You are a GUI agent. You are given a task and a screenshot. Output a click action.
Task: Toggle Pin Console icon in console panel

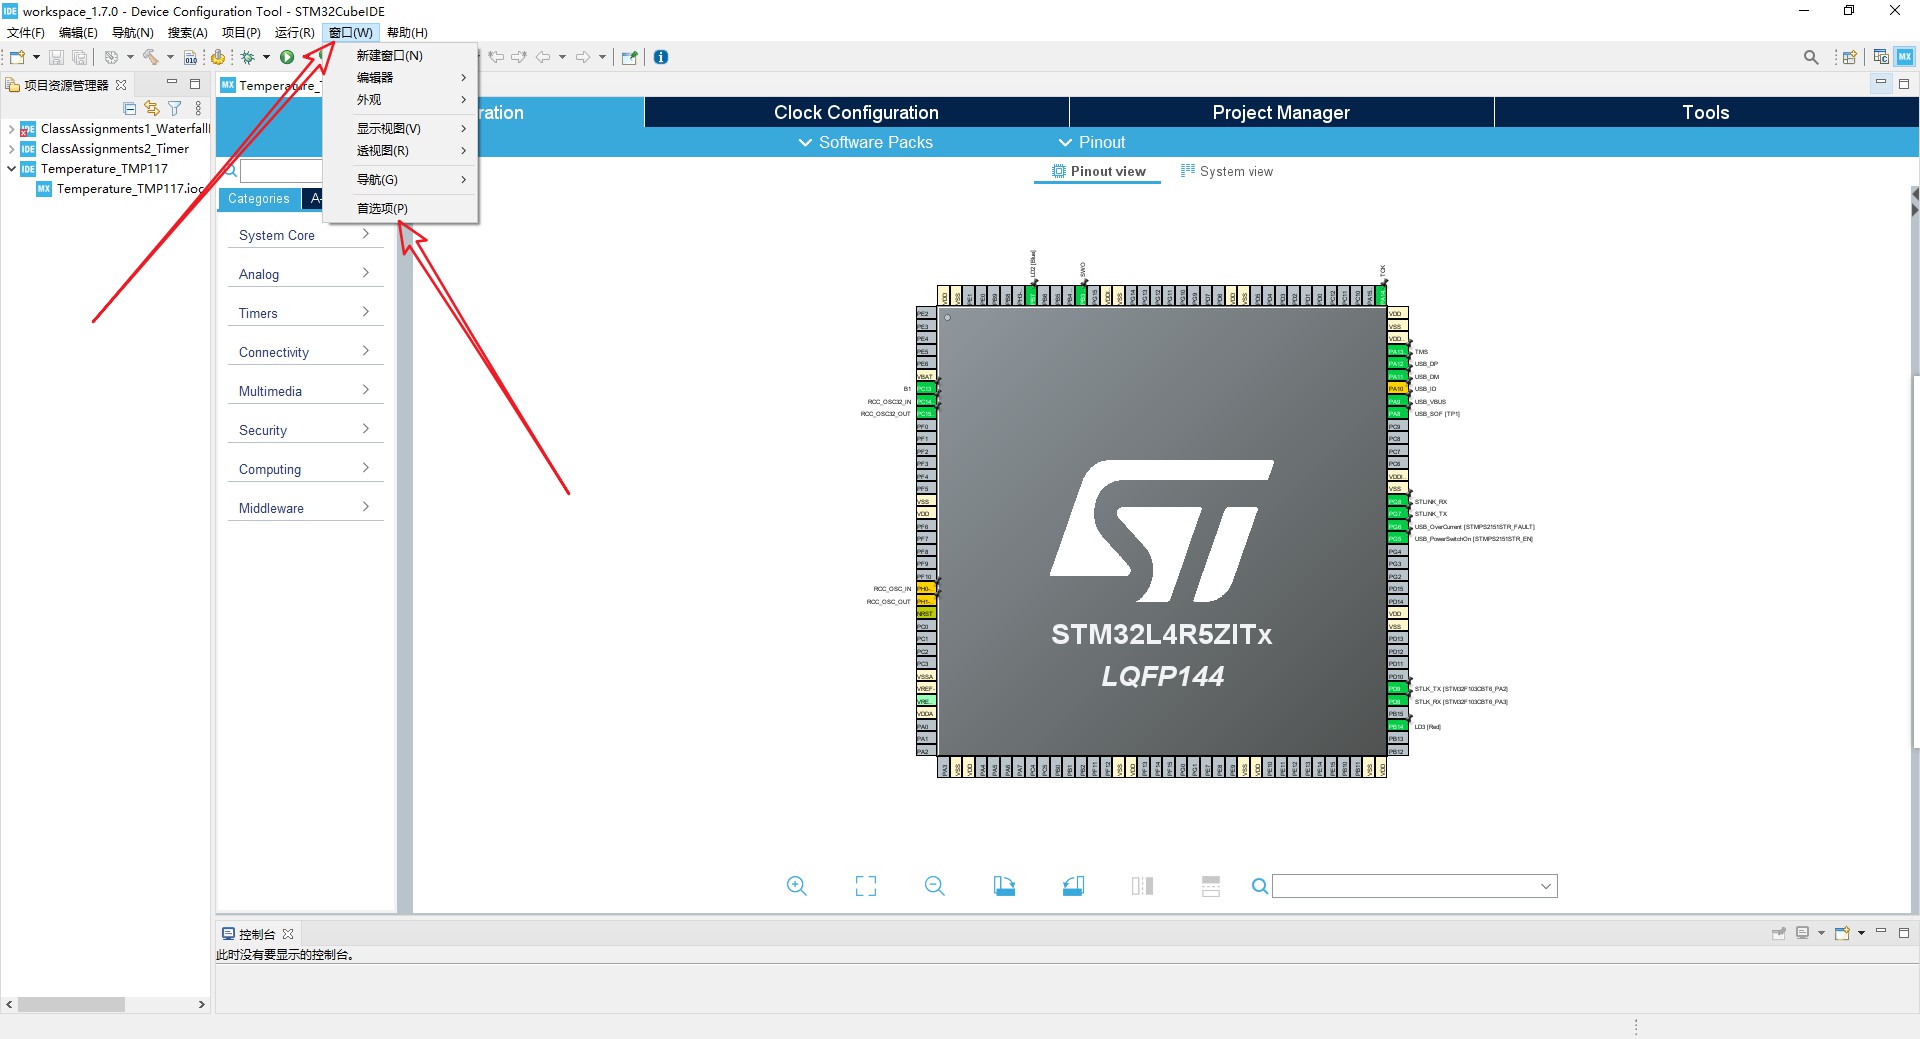click(1779, 933)
